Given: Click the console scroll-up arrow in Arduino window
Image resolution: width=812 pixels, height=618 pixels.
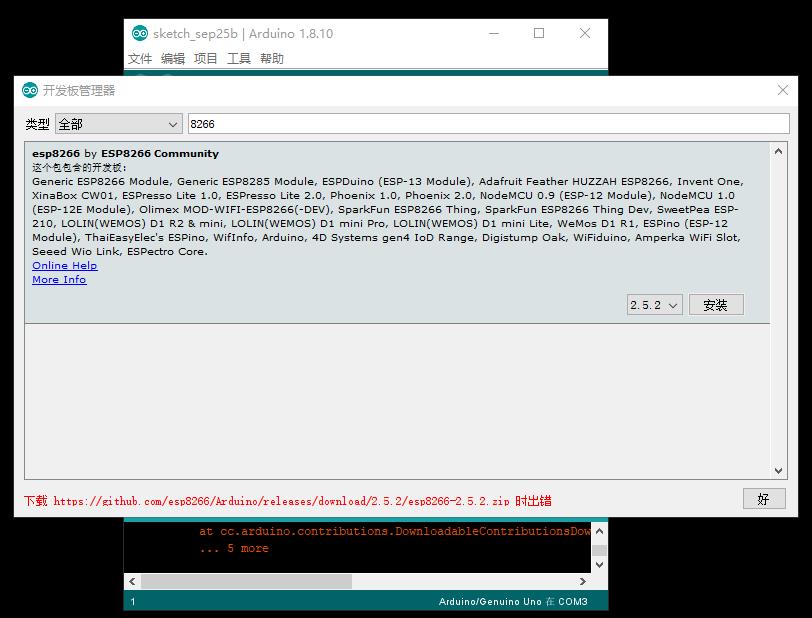Looking at the screenshot, I should click(x=599, y=531).
